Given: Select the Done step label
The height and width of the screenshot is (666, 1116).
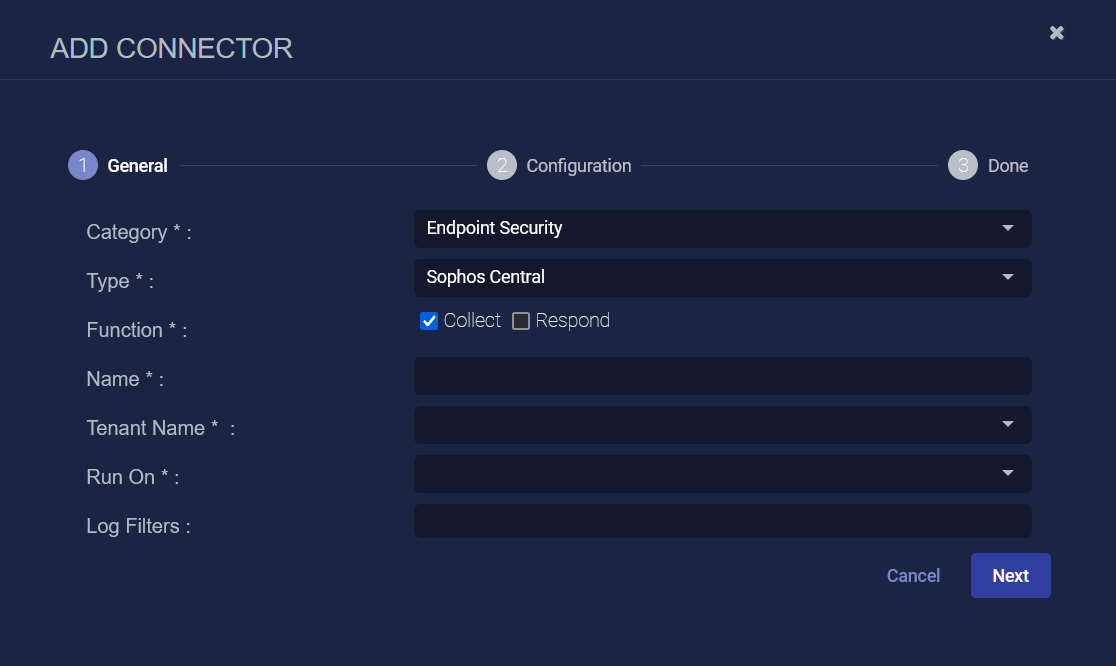Looking at the screenshot, I should click(x=1007, y=166).
